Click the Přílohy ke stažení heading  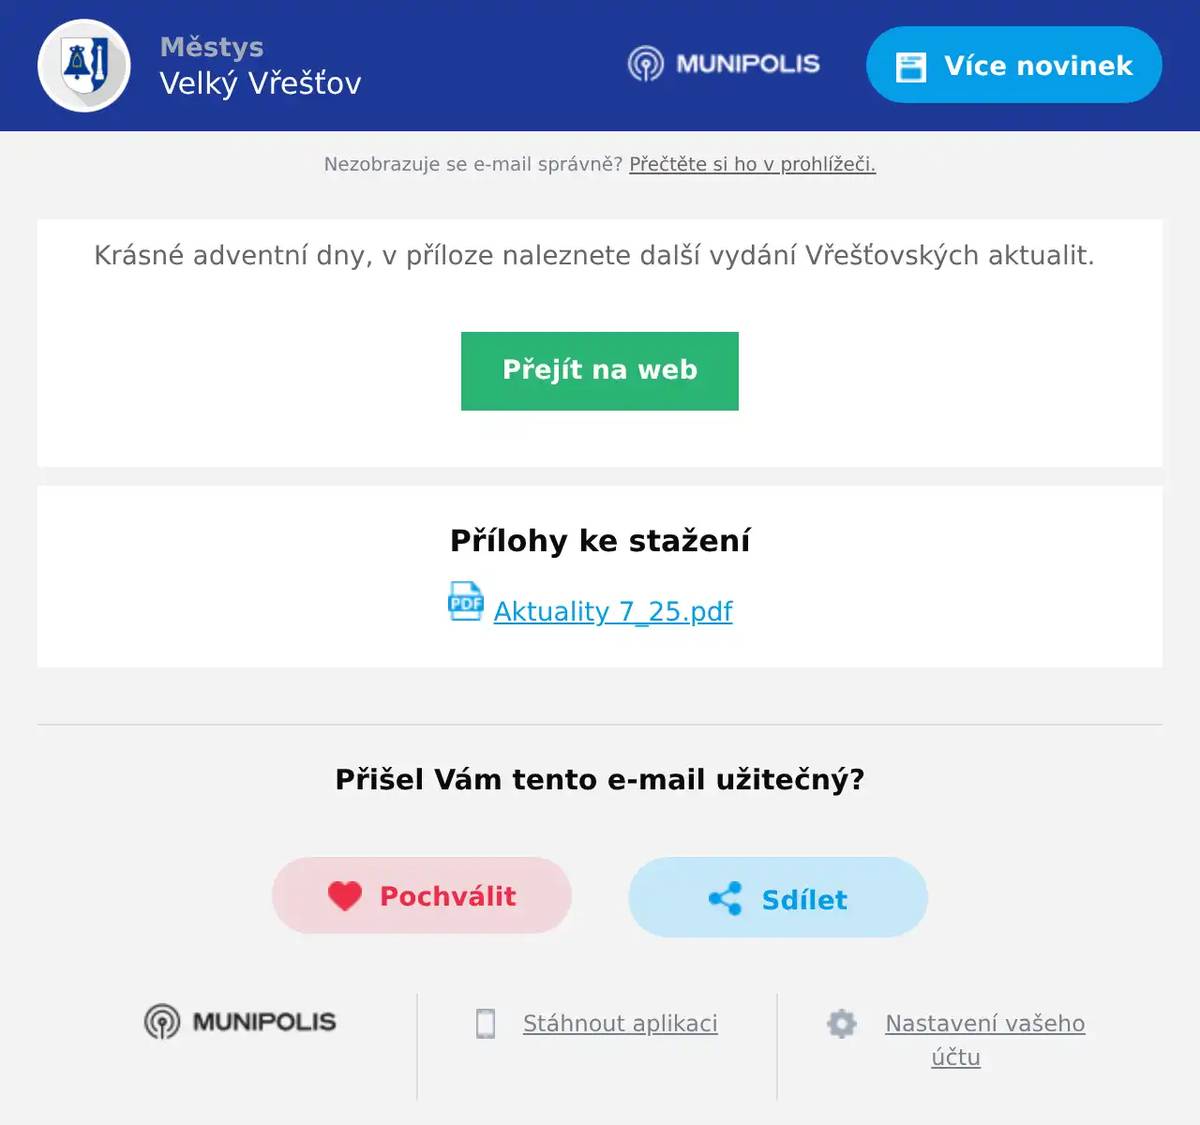pos(599,540)
